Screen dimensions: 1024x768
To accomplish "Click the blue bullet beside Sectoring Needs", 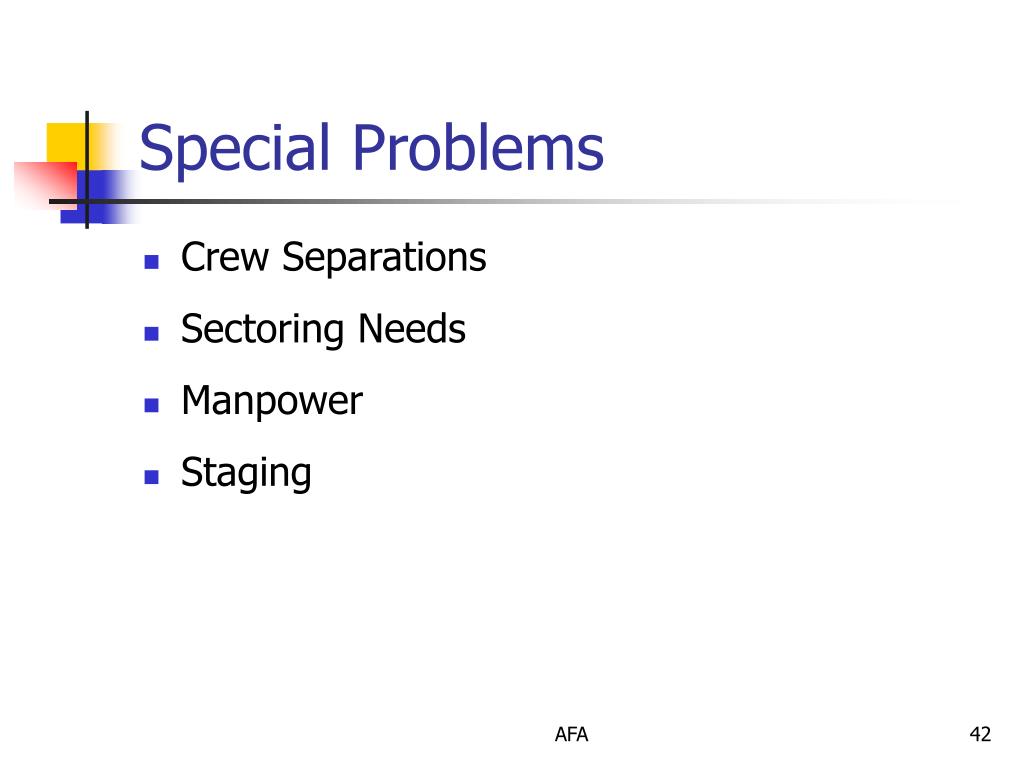I will pyautogui.click(x=152, y=334).
